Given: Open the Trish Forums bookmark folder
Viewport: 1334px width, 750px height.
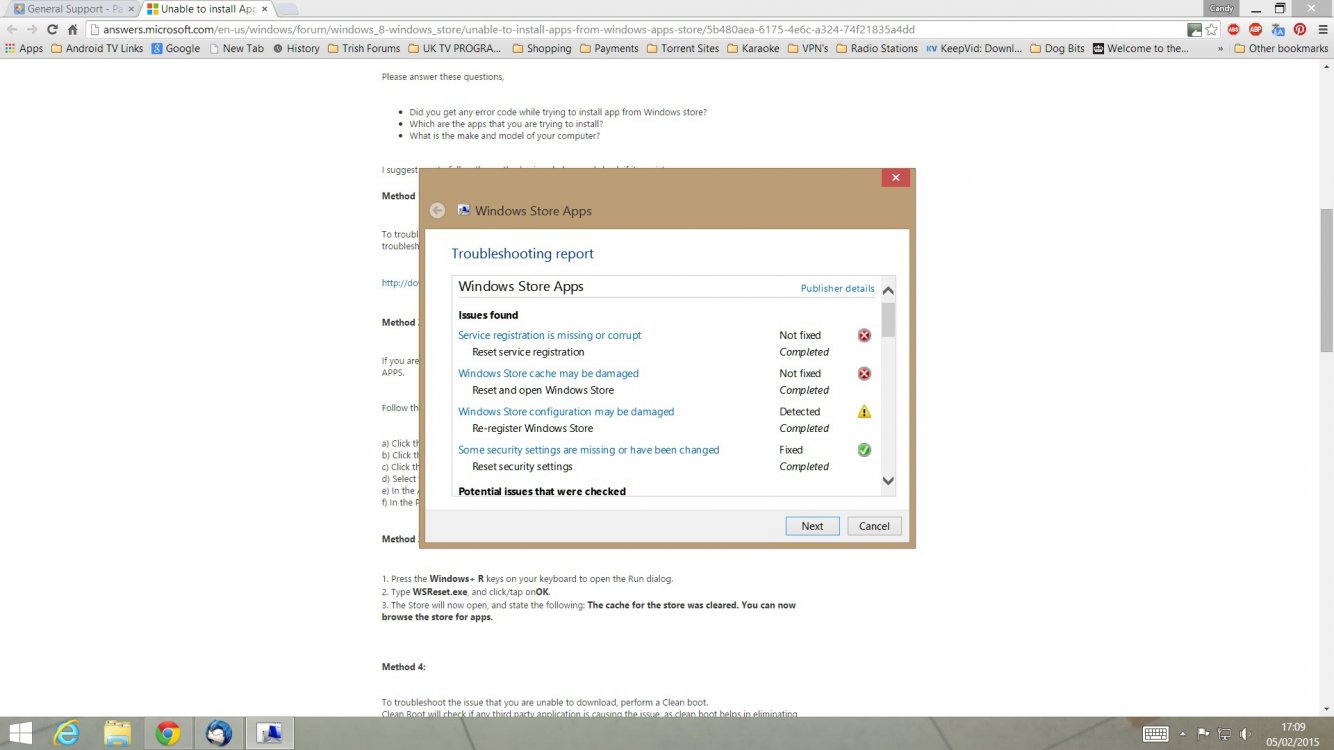Looking at the screenshot, I should pyautogui.click(x=364, y=48).
